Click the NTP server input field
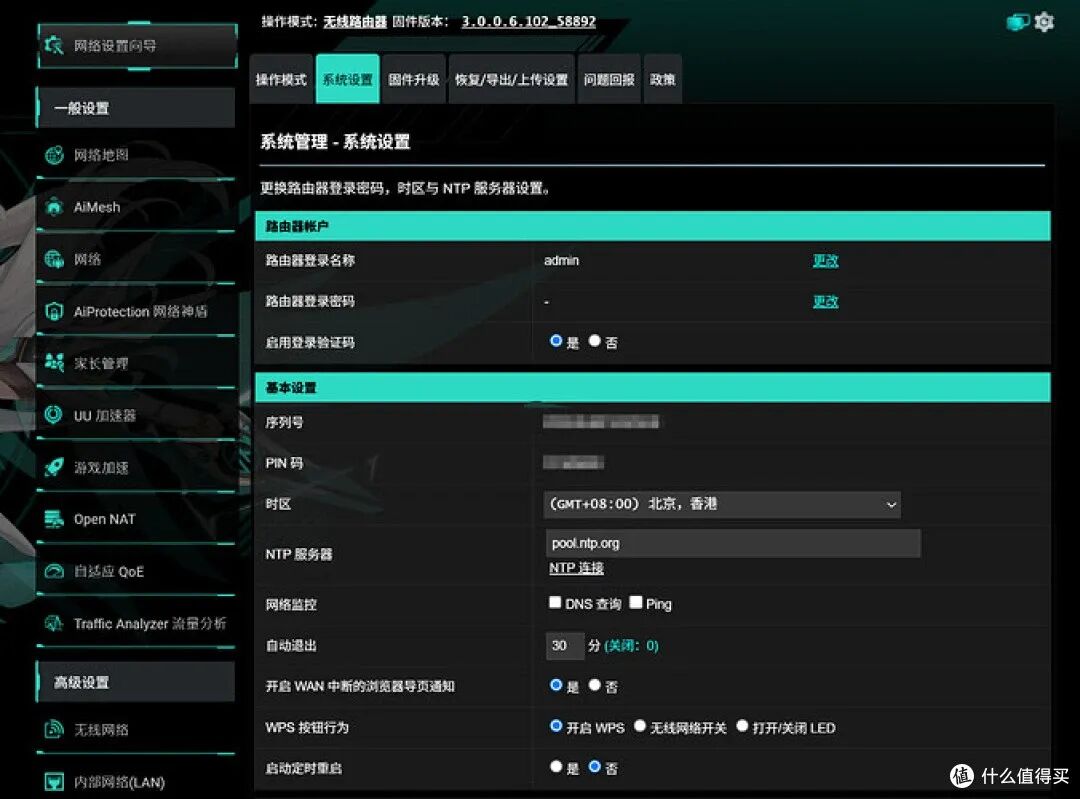Viewport: 1080px width, 799px height. [x=733, y=543]
